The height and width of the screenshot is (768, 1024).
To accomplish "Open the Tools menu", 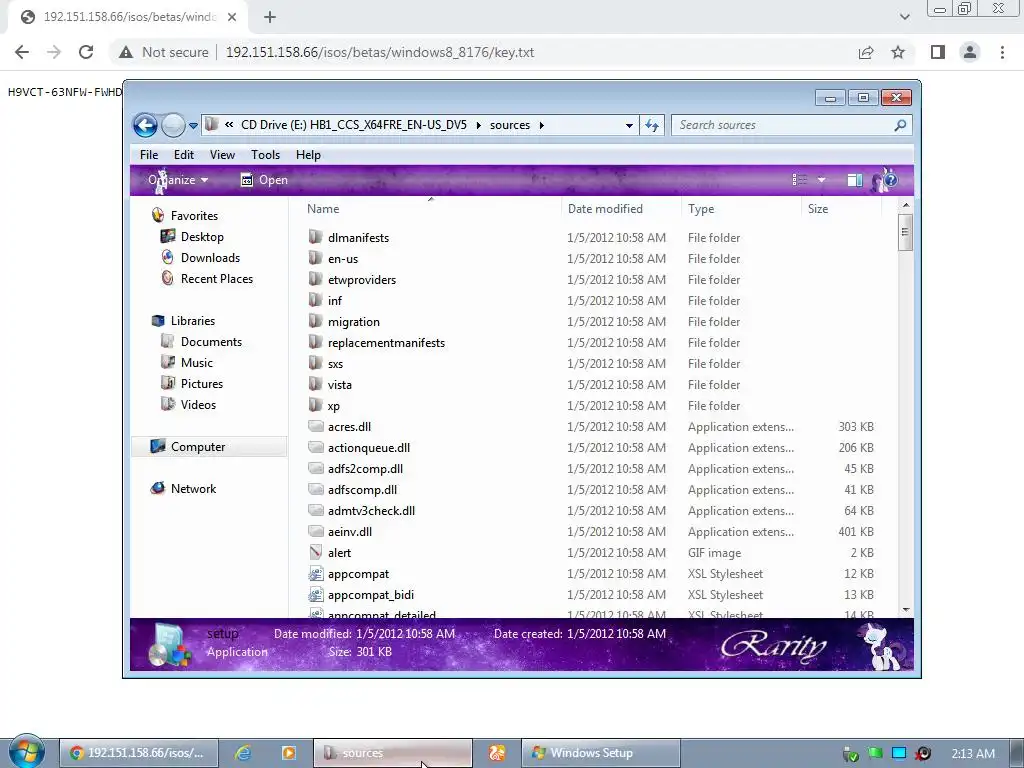I will pyautogui.click(x=265, y=155).
